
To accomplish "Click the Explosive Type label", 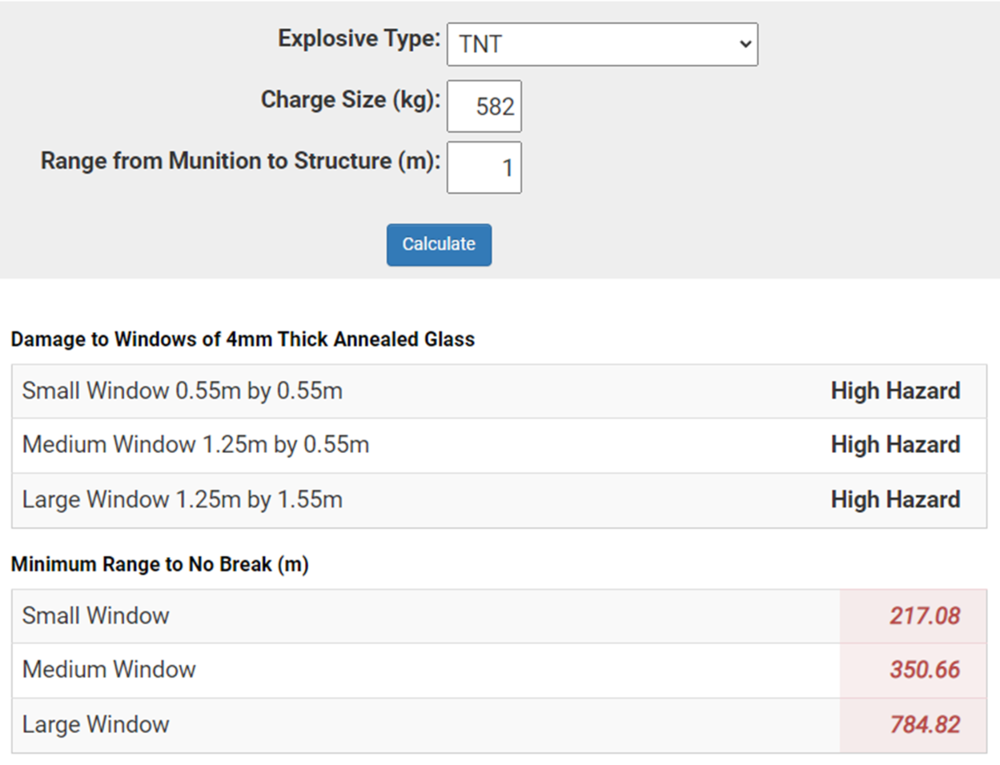I will 359,39.
